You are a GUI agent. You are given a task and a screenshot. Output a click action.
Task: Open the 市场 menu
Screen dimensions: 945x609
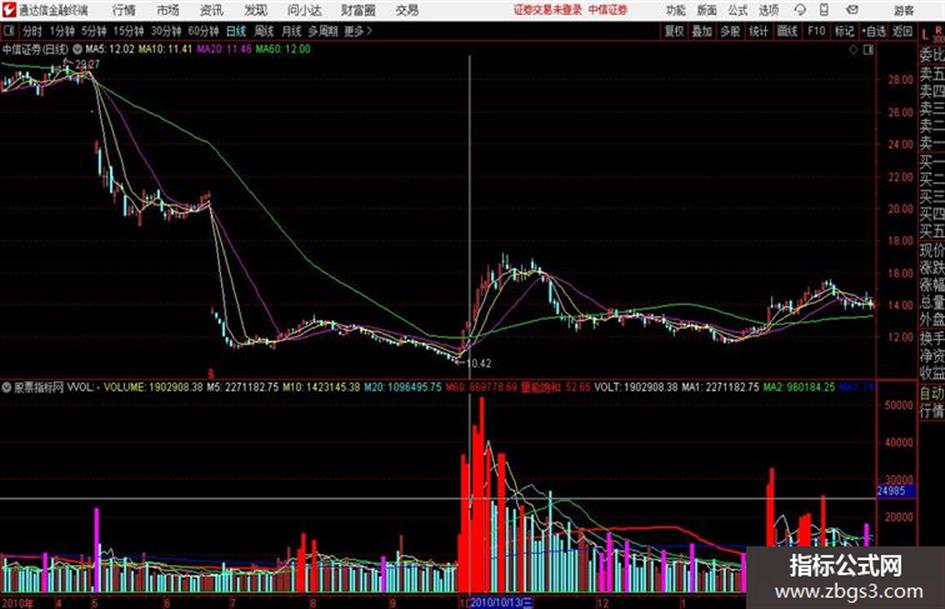pos(168,10)
